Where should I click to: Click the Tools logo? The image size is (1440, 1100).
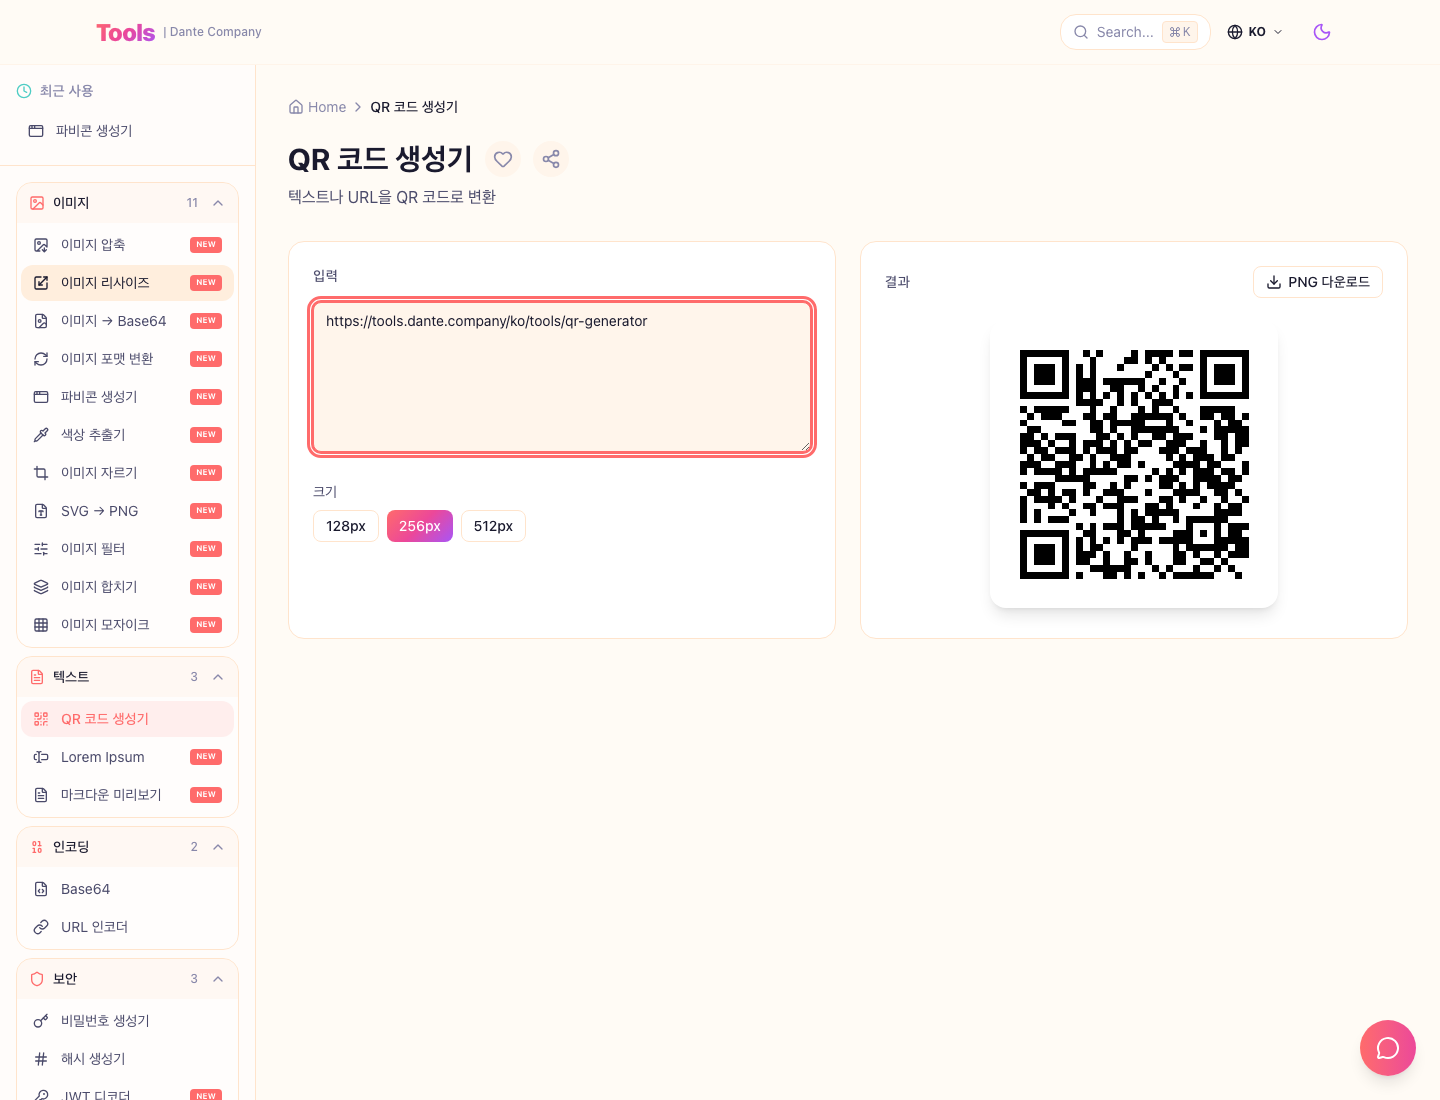point(126,32)
